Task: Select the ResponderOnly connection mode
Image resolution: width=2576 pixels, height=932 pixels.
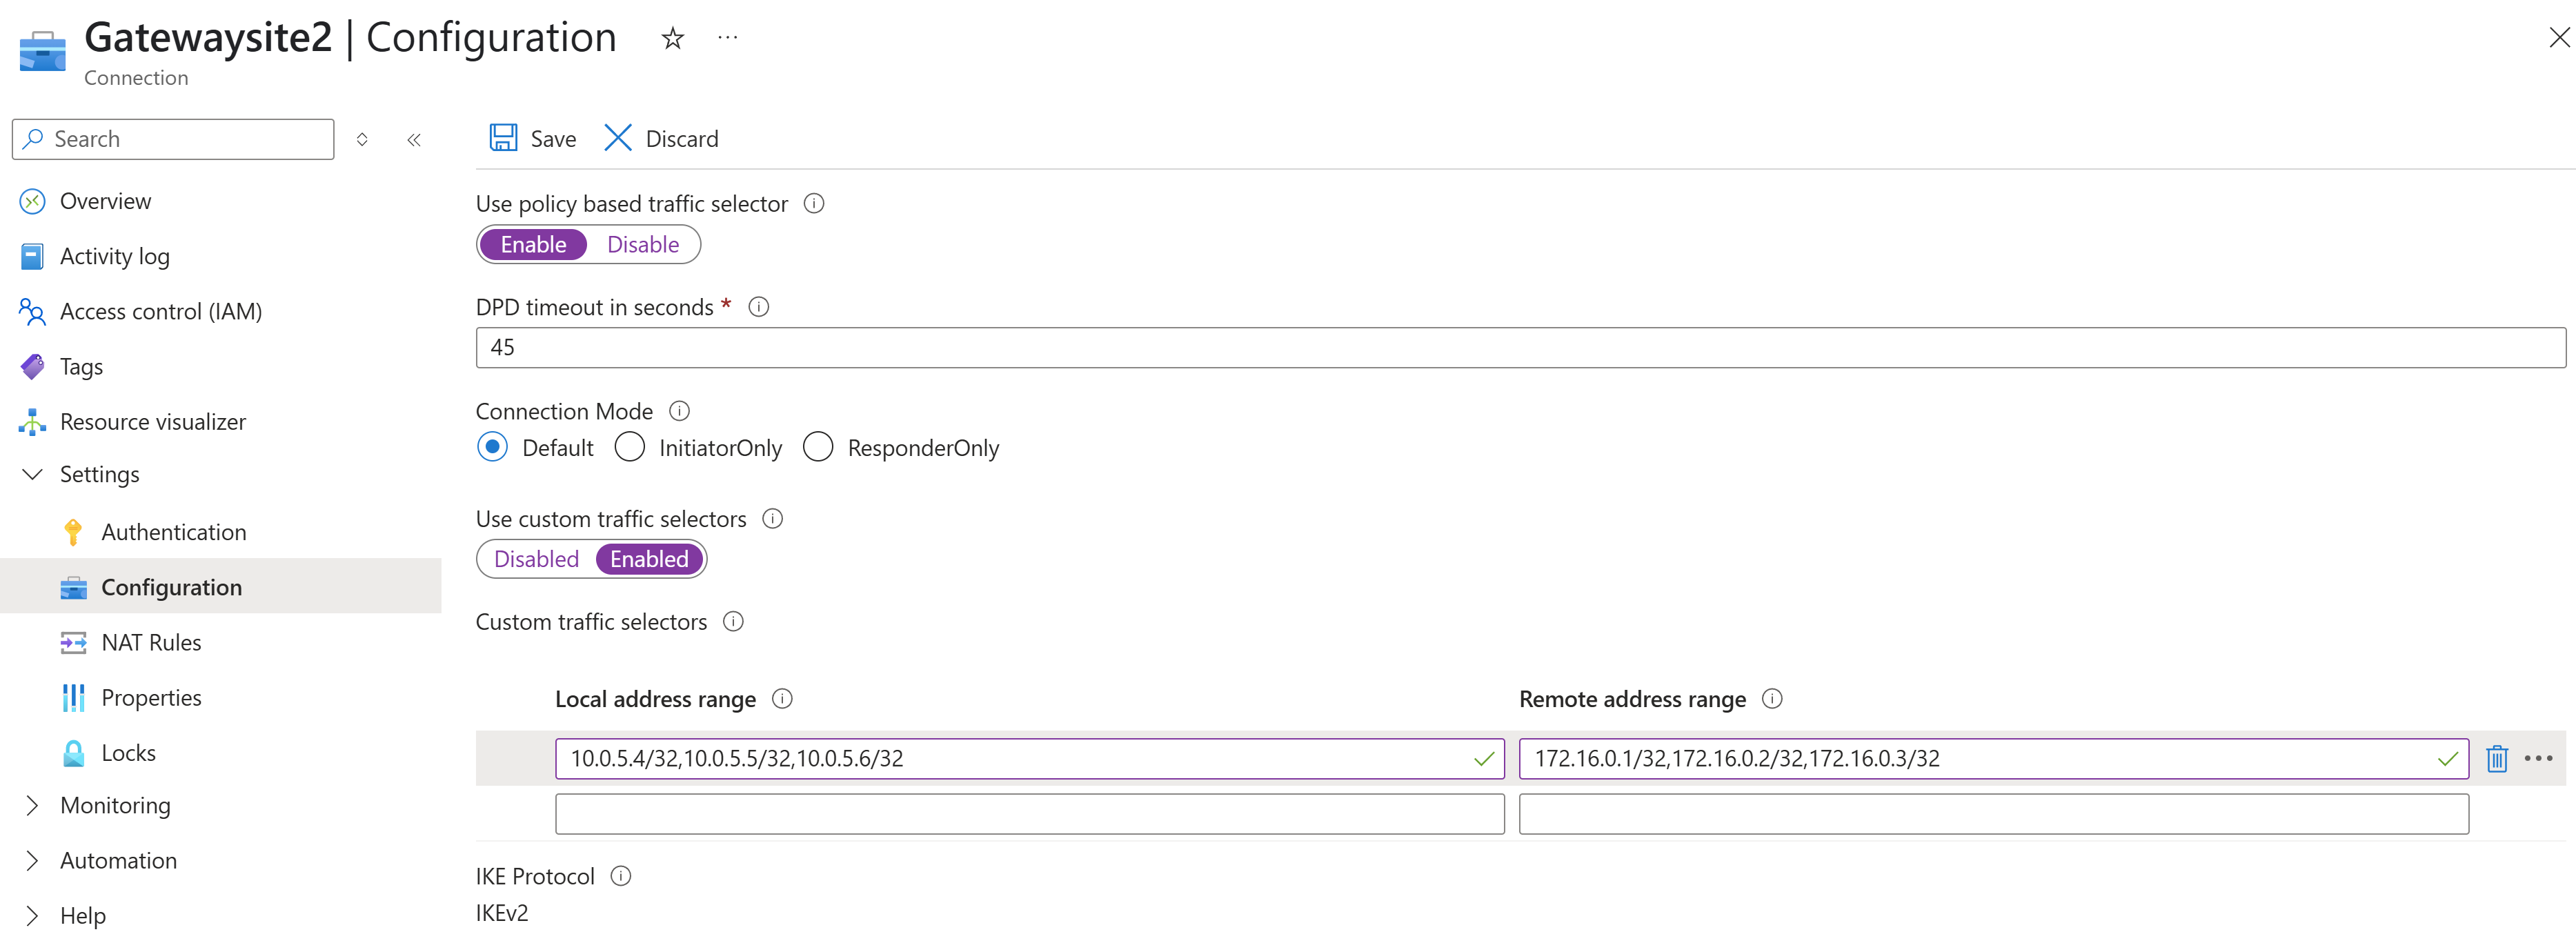Action: click(x=818, y=447)
